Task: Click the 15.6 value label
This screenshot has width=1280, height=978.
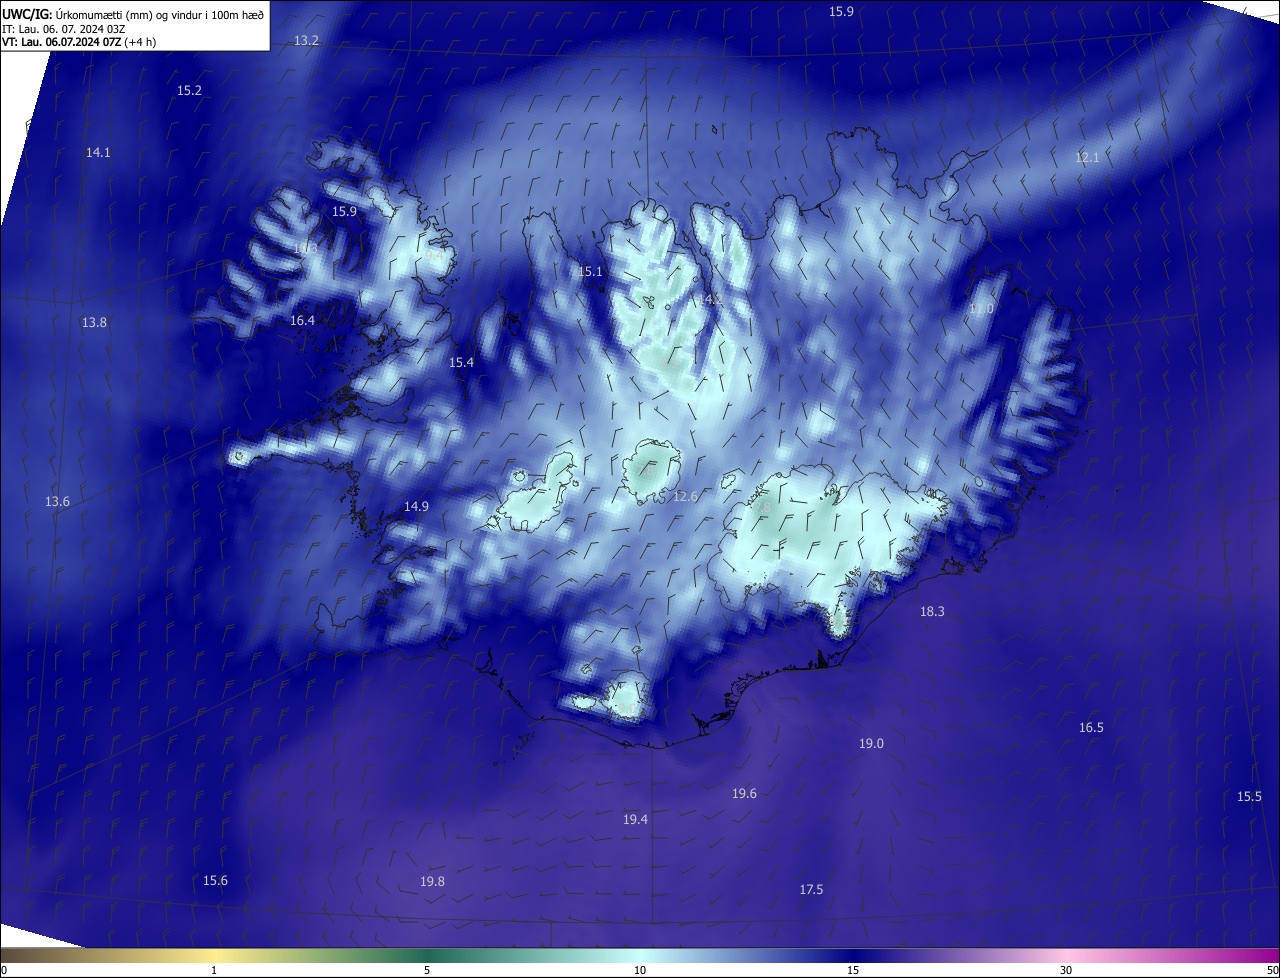Action: point(215,881)
